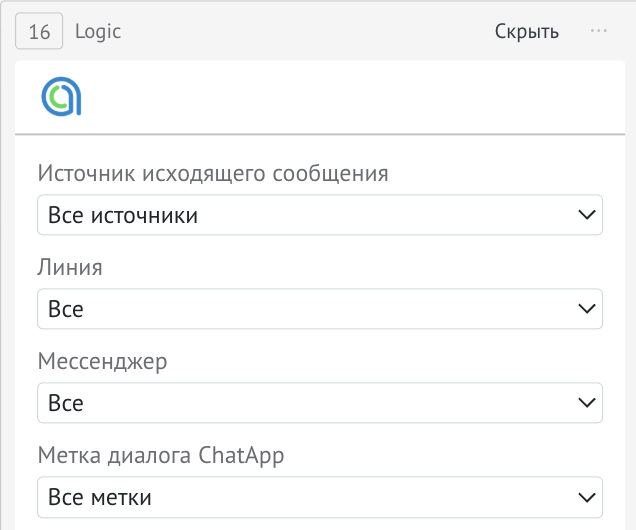Click the Мессенджер field label
Viewport: 636px width, 530px height.
click(102, 361)
